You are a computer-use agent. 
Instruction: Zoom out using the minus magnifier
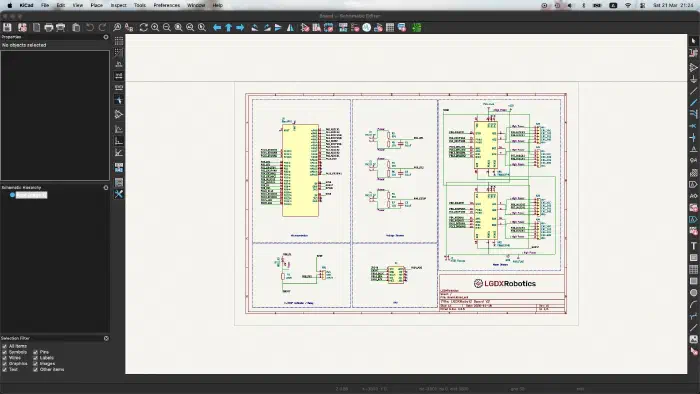(x=167, y=28)
